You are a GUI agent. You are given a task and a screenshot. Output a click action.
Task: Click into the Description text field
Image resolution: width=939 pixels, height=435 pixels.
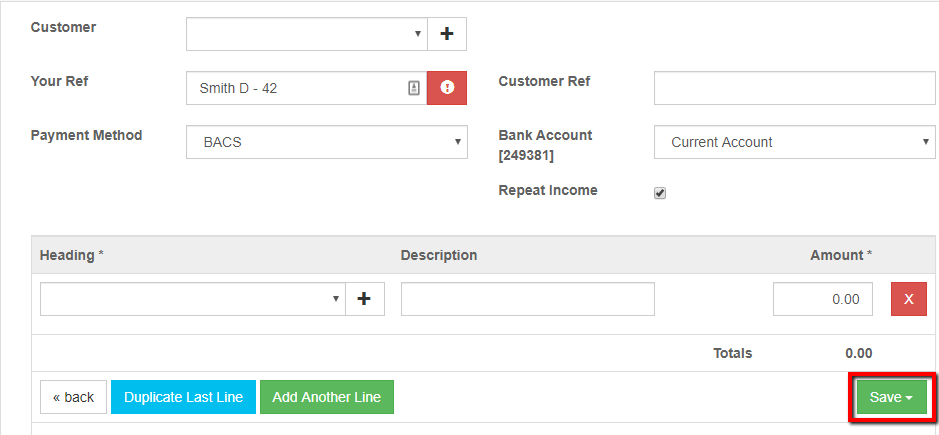(527, 299)
